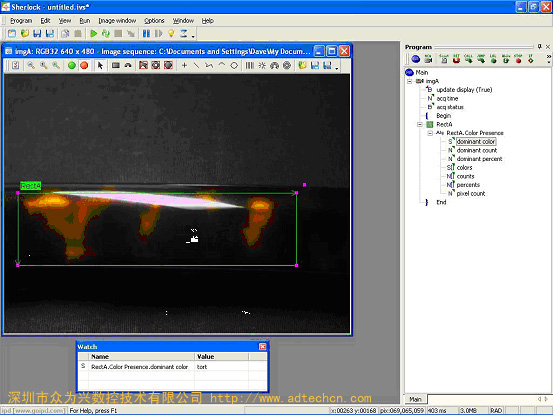Screen dimensions: 554x416
Task: Select the pointer arrow tool in image toolbar
Action: [x=100, y=65]
